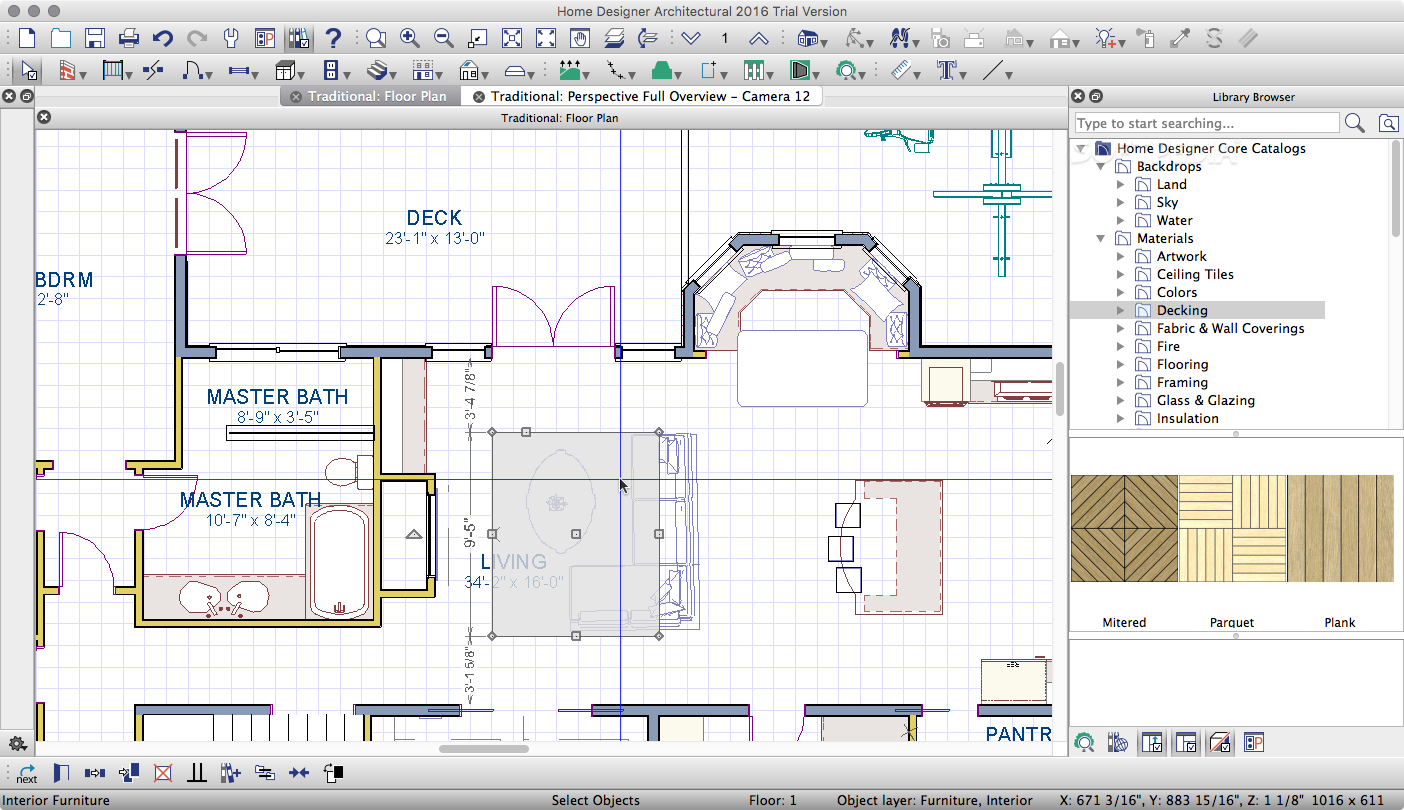Zoom out with the minus magnifier

[443, 39]
